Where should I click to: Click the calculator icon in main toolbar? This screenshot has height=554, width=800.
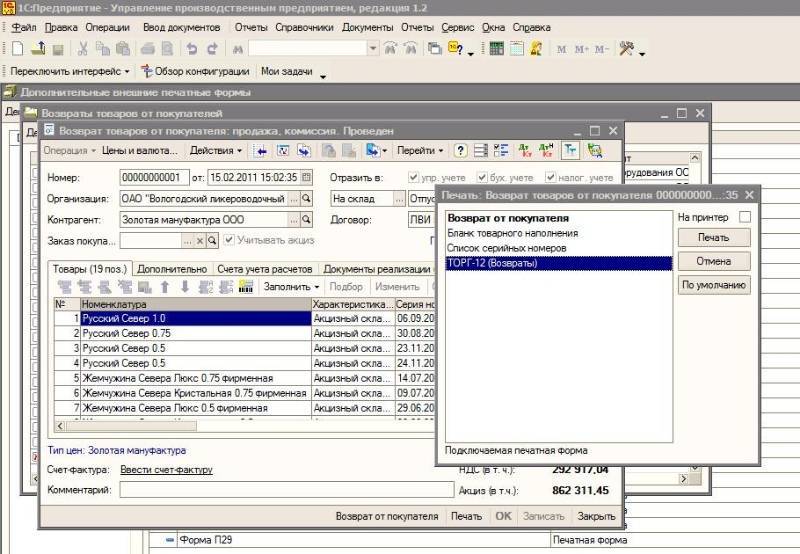click(497, 48)
